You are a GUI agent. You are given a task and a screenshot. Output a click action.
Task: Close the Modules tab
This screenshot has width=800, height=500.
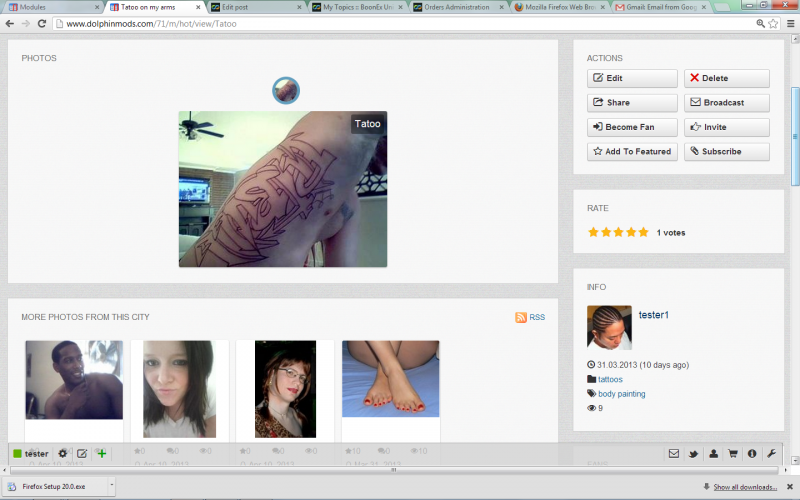[x=97, y=7]
